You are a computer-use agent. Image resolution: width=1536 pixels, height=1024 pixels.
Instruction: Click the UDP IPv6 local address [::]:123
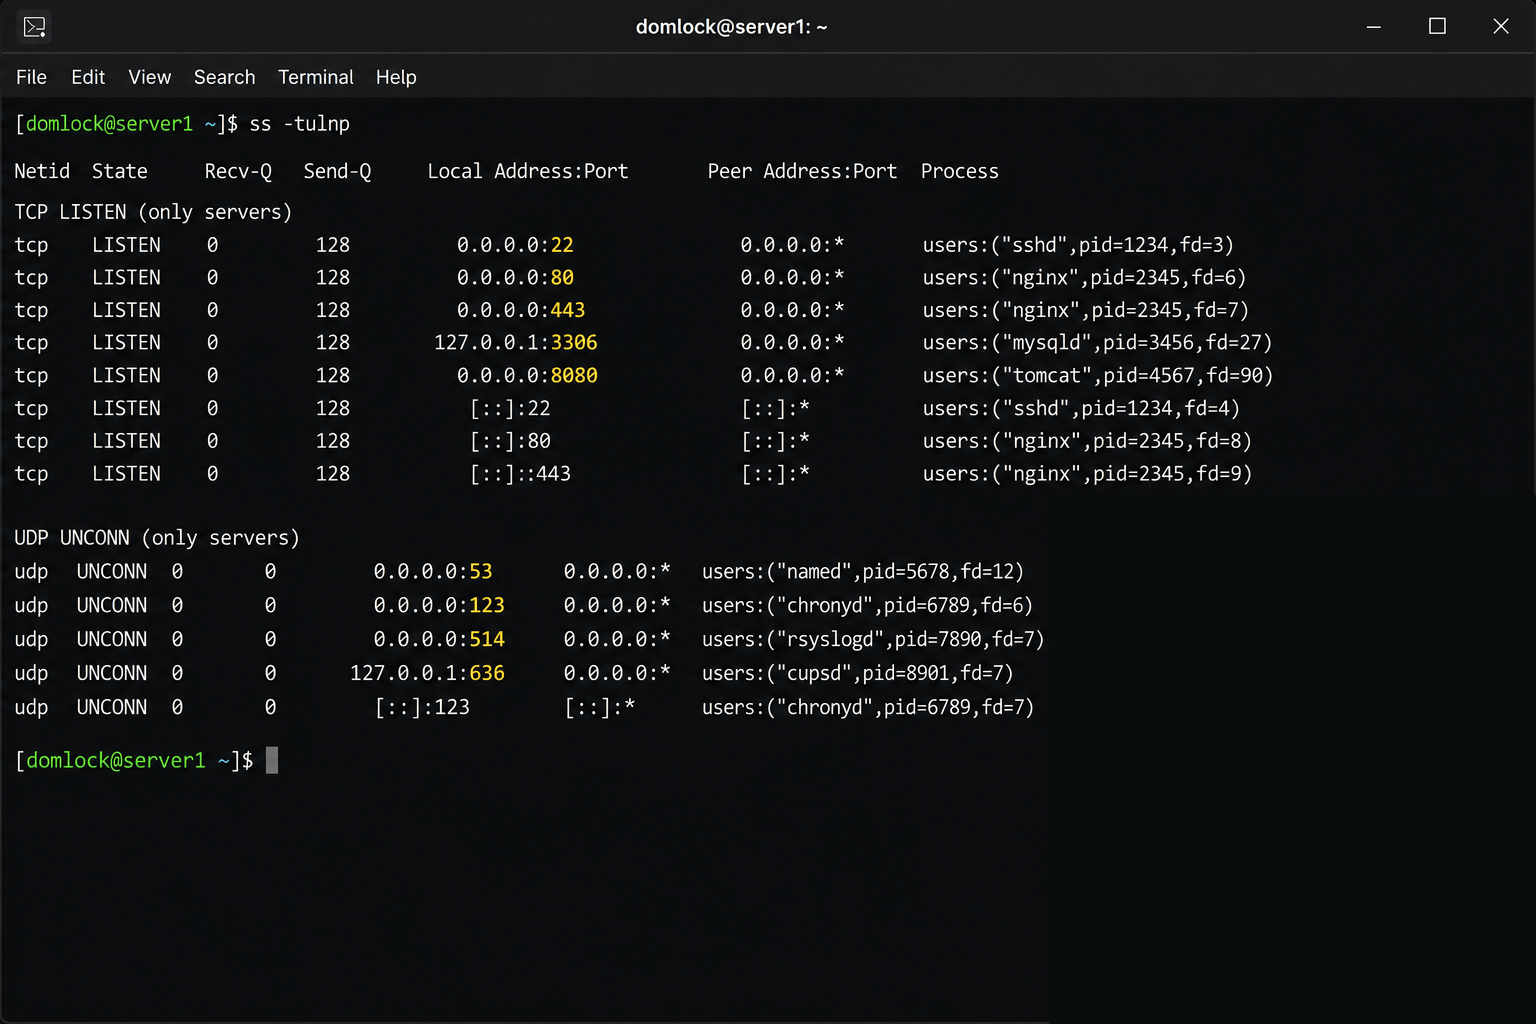[422, 708]
